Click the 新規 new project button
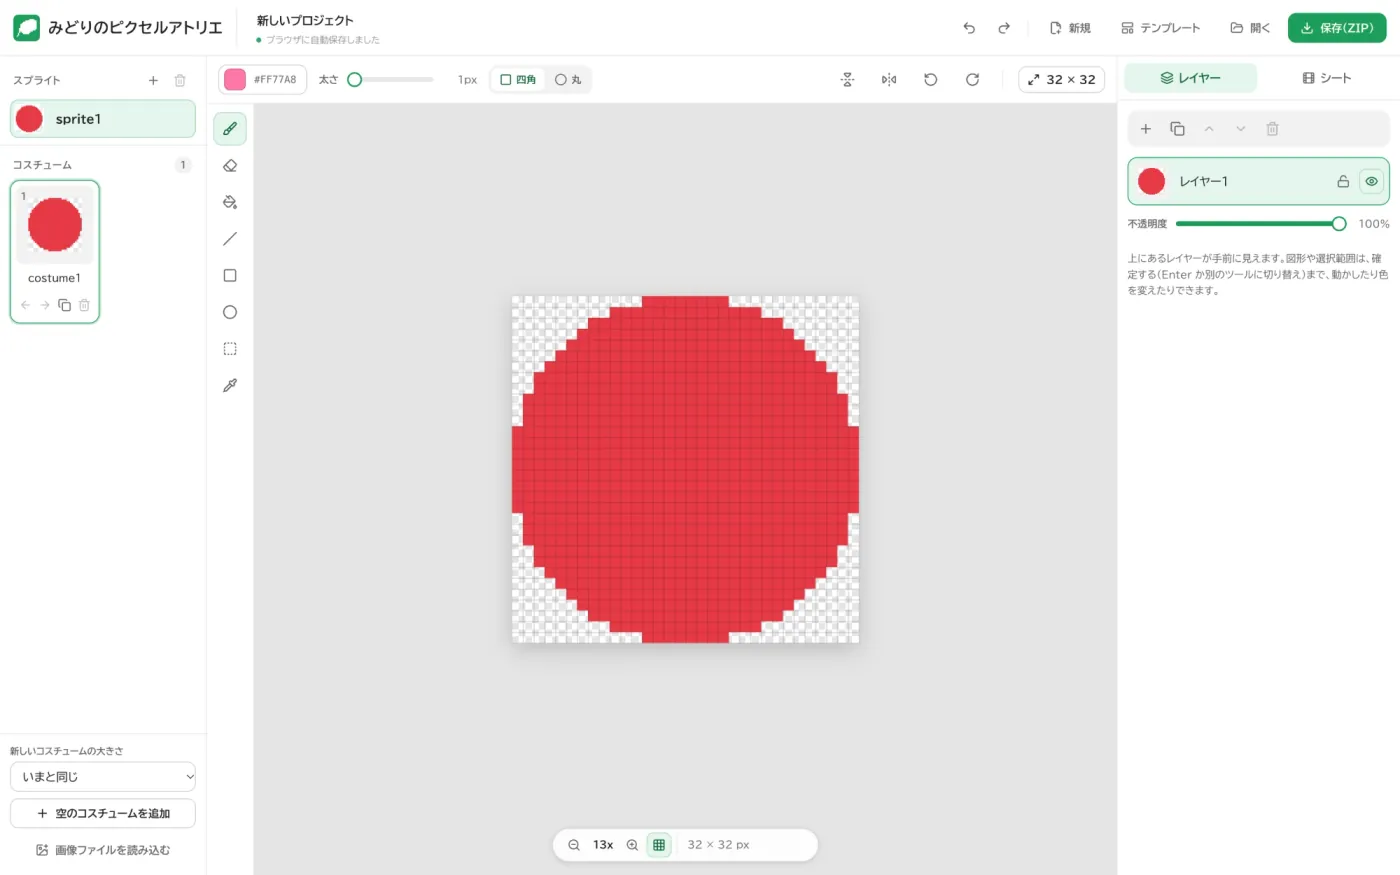The image size is (1400, 875). [1070, 28]
